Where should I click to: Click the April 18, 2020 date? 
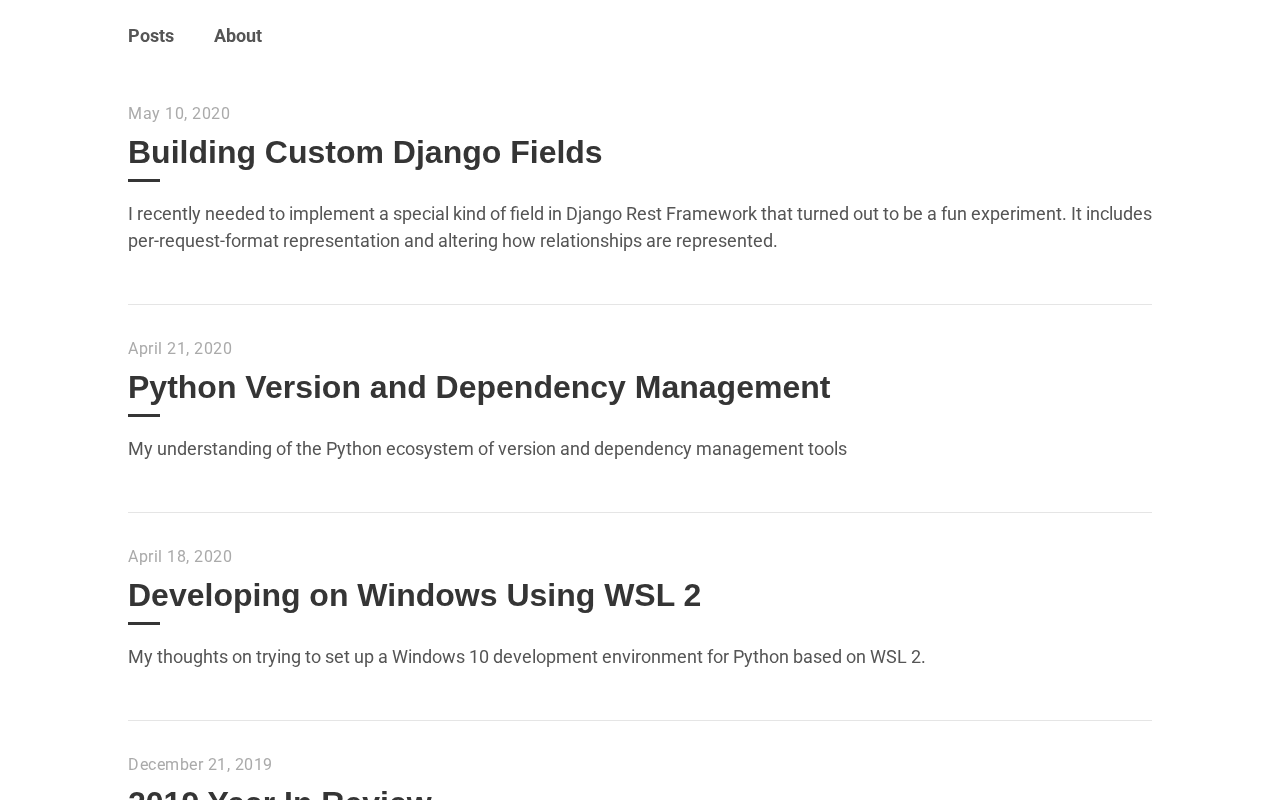tap(180, 557)
